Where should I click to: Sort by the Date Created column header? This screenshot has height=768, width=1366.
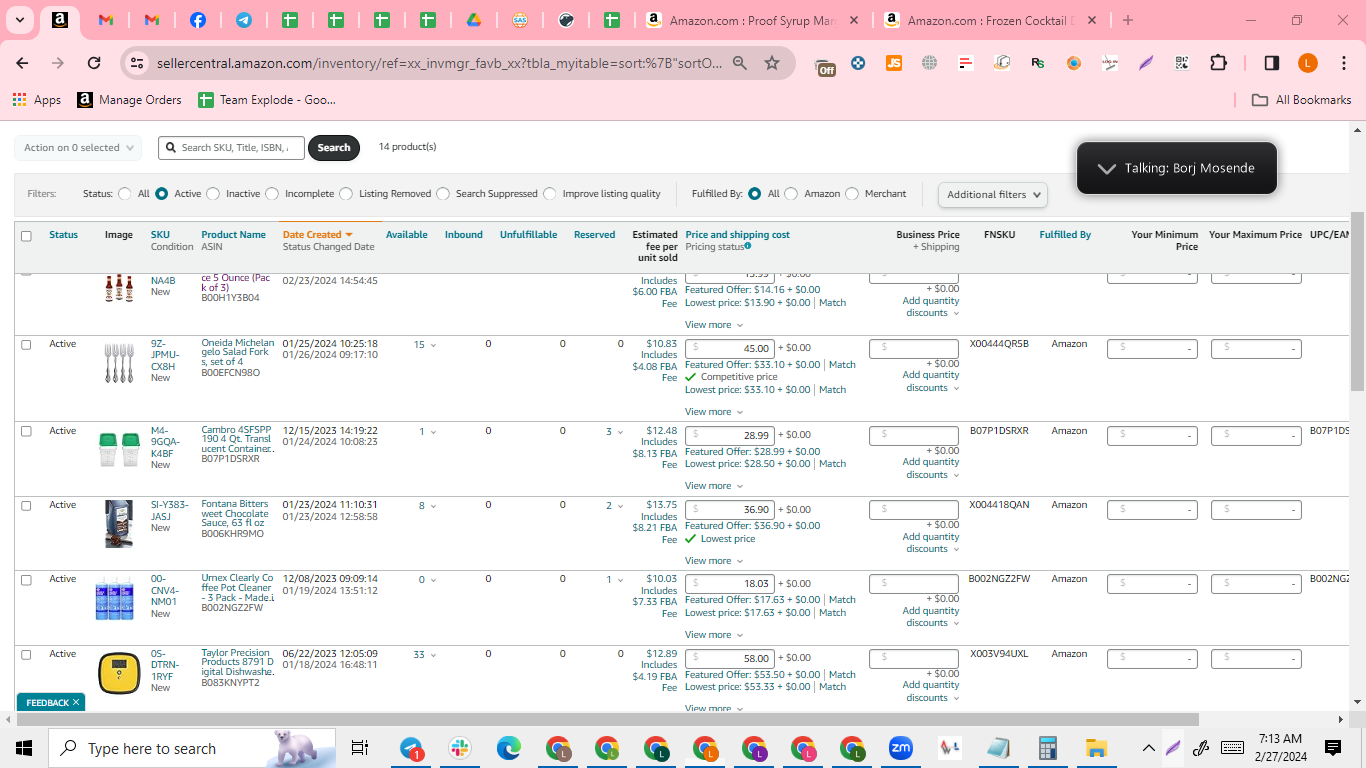317,235
